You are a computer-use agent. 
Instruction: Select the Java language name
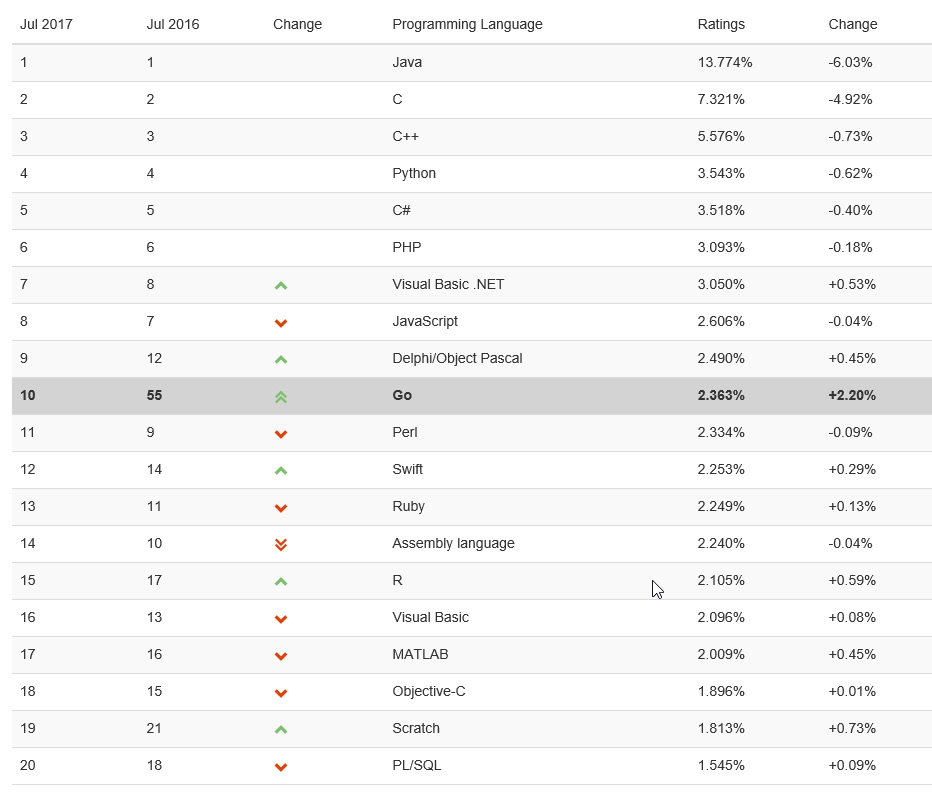pyautogui.click(x=407, y=62)
